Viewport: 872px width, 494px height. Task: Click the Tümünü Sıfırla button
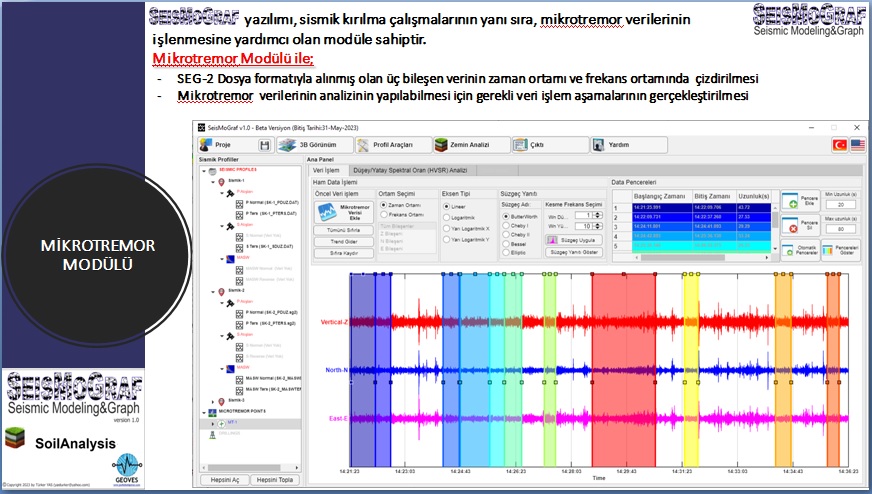coord(344,230)
